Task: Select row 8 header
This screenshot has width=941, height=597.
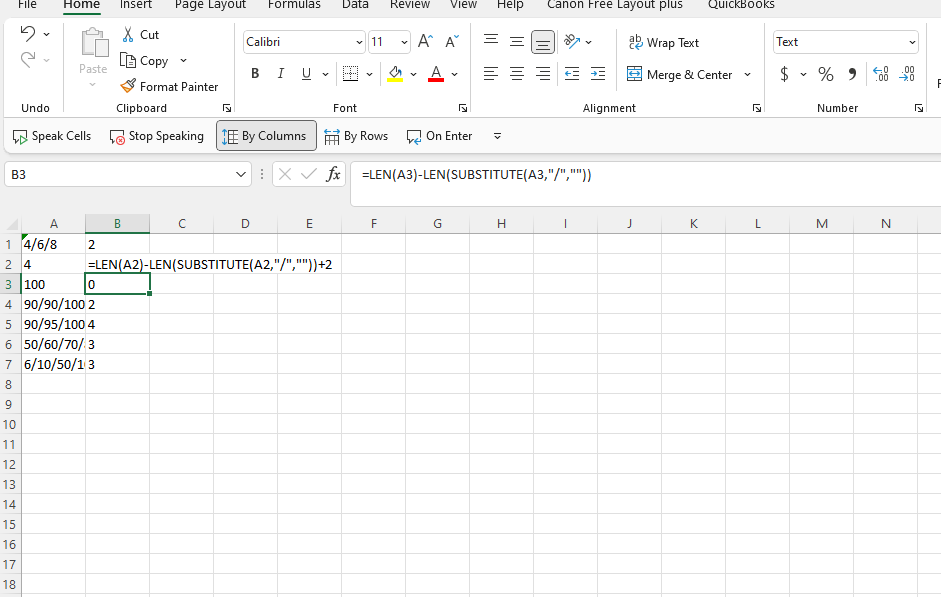Action: 9,384
